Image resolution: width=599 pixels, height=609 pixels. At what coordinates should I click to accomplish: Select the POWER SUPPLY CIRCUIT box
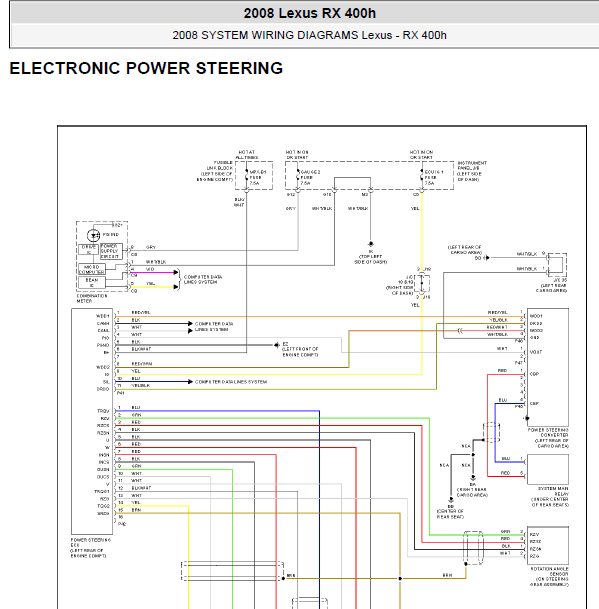point(111,251)
